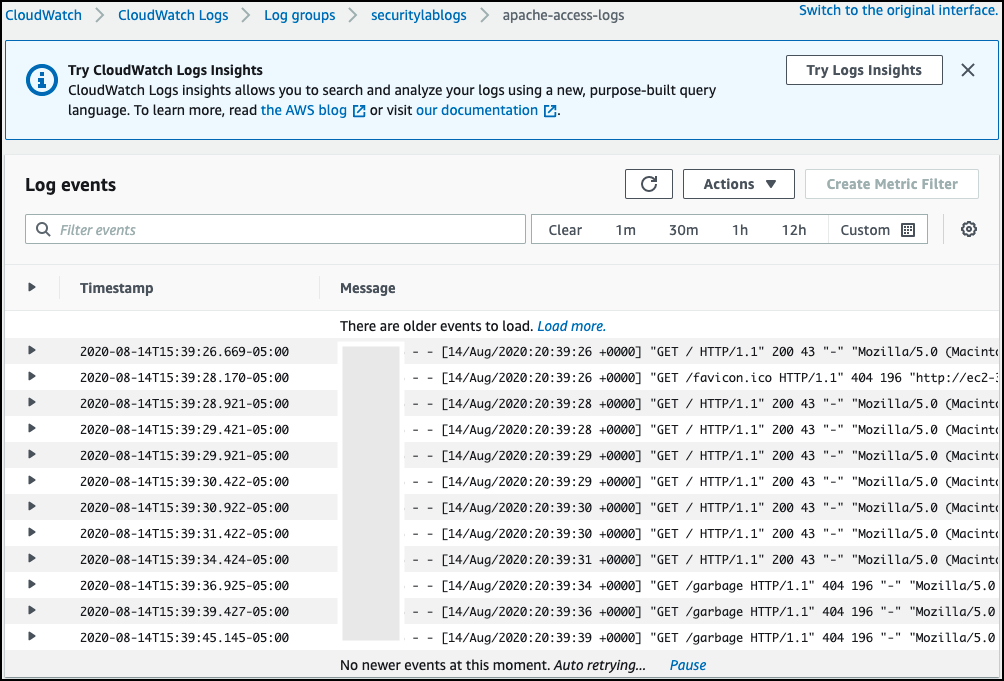1004x681 pixels.
Task: Expand the log event at 15:39:31.422
Action: [x=31, y=533]
